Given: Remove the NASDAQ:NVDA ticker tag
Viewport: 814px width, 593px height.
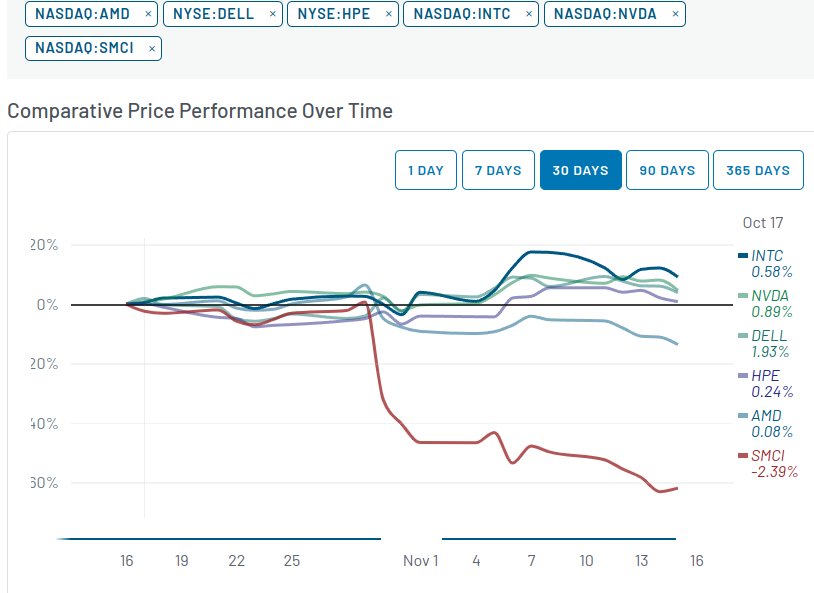Looking at the screenshot, I should click(675, 15).
